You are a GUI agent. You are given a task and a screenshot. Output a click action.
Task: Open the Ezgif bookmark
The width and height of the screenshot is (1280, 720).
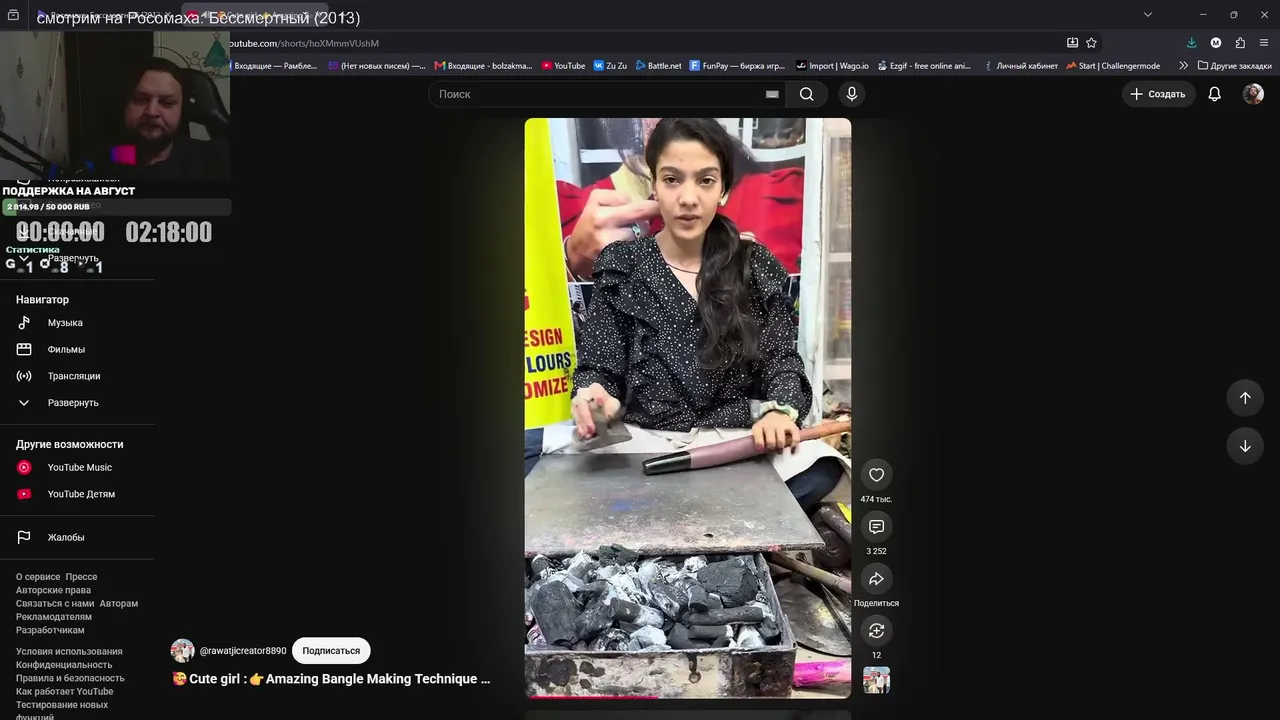pyautogui.click(x=924, y=66)
